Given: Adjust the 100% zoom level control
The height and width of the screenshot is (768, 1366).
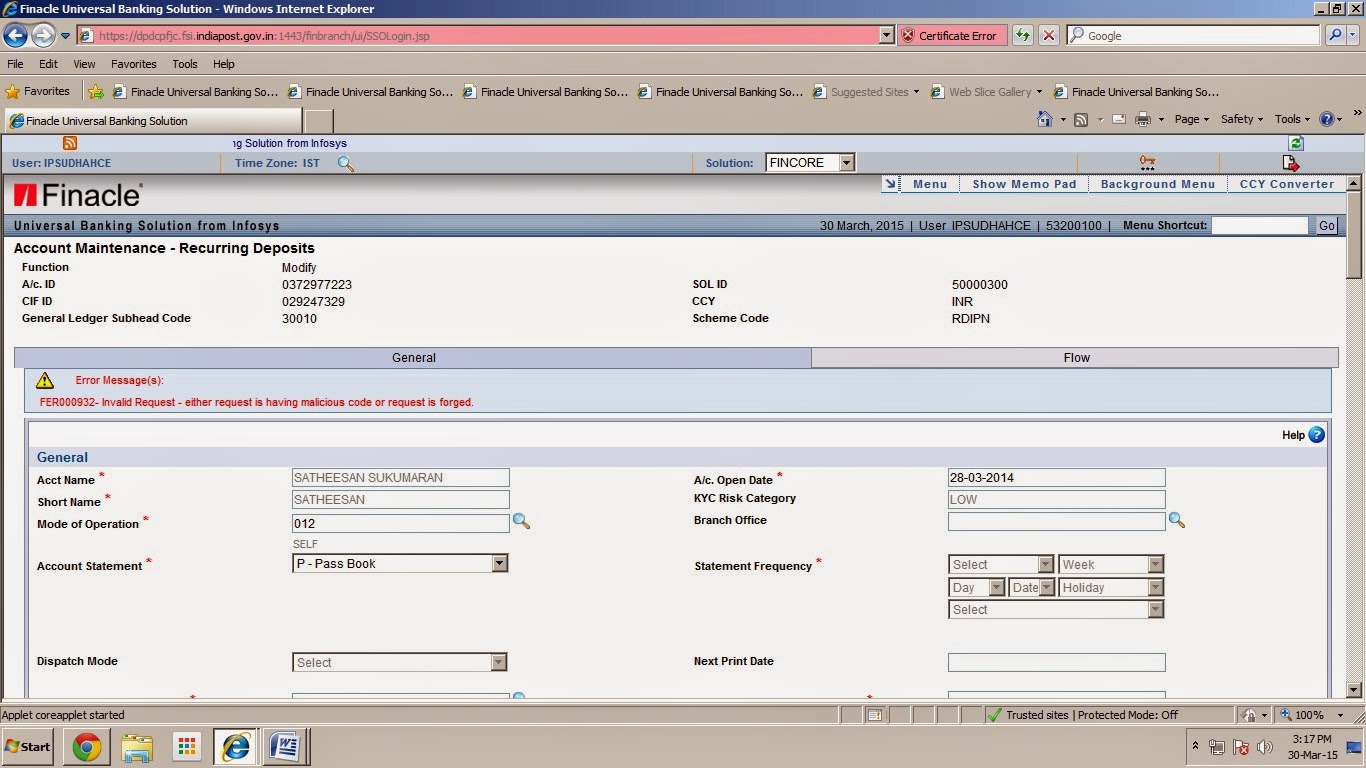Looking at the screenshot, I should pyautogui.click(x=1310, y=714).
